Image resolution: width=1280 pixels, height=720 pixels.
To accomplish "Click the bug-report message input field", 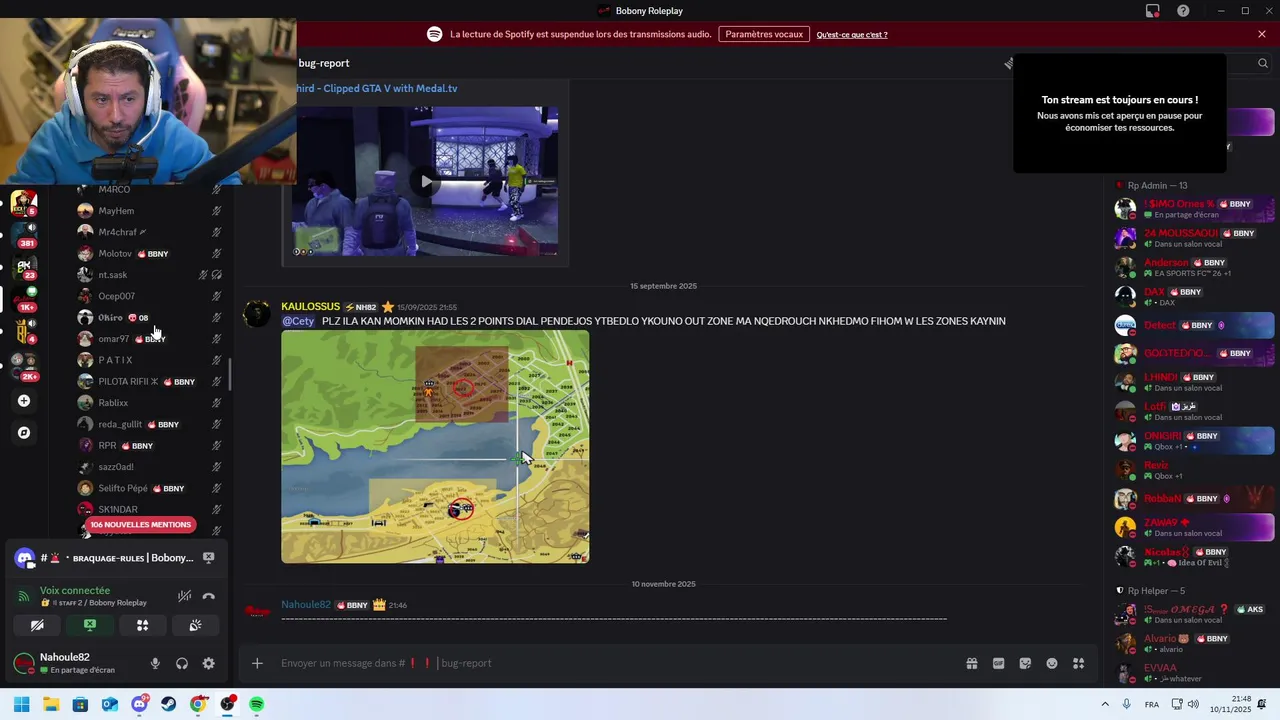I will click(610, 663).
